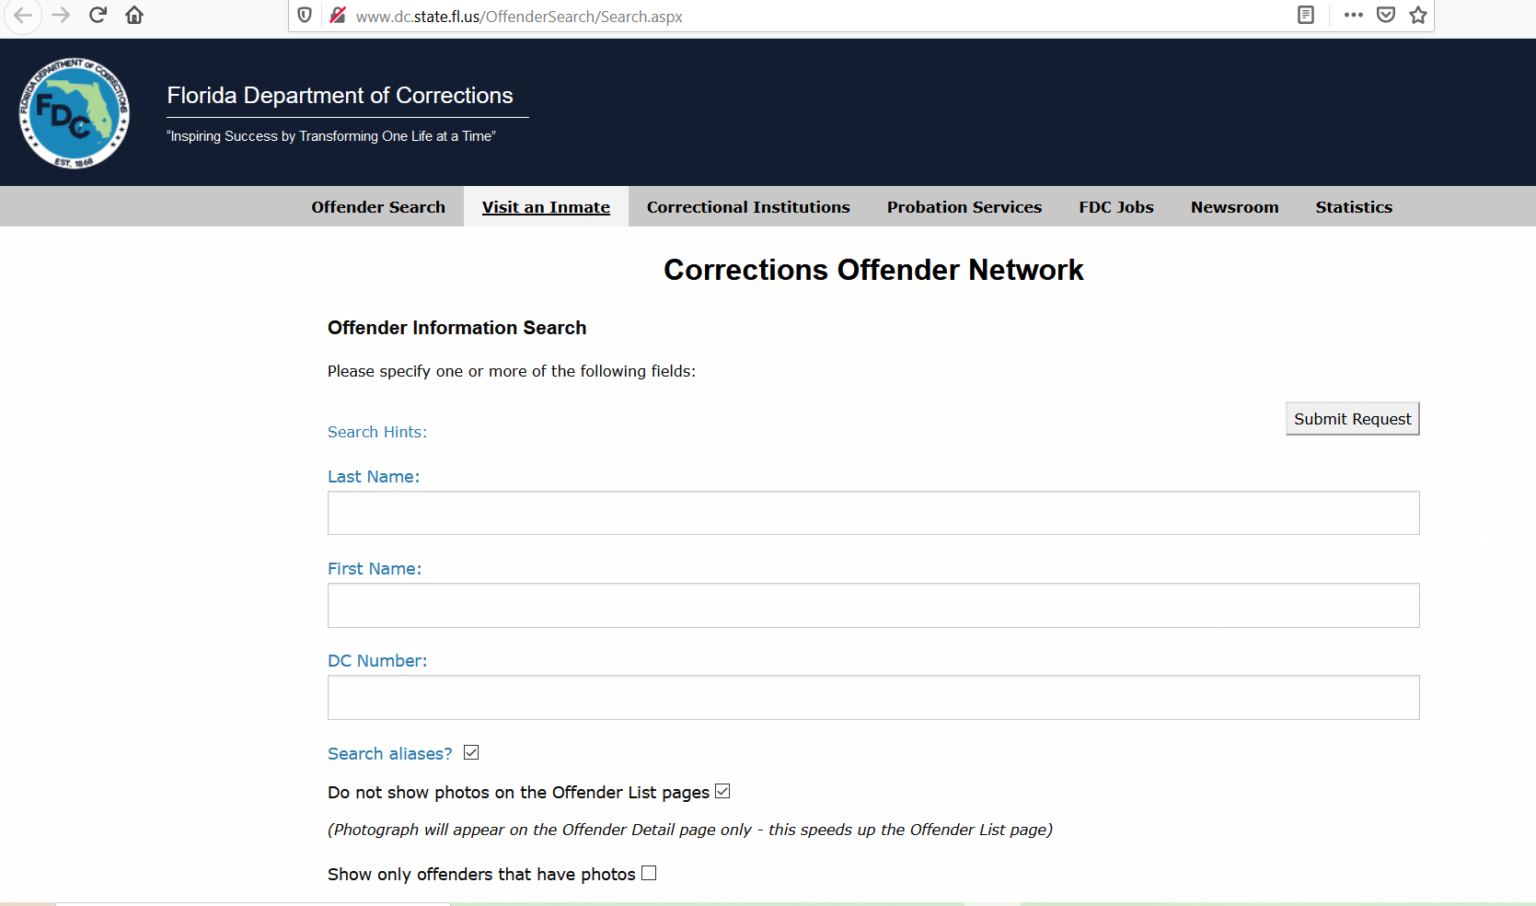The image size is (1536, 906).
Task: Reload the page with refresh icon
Action: [98, 15]
